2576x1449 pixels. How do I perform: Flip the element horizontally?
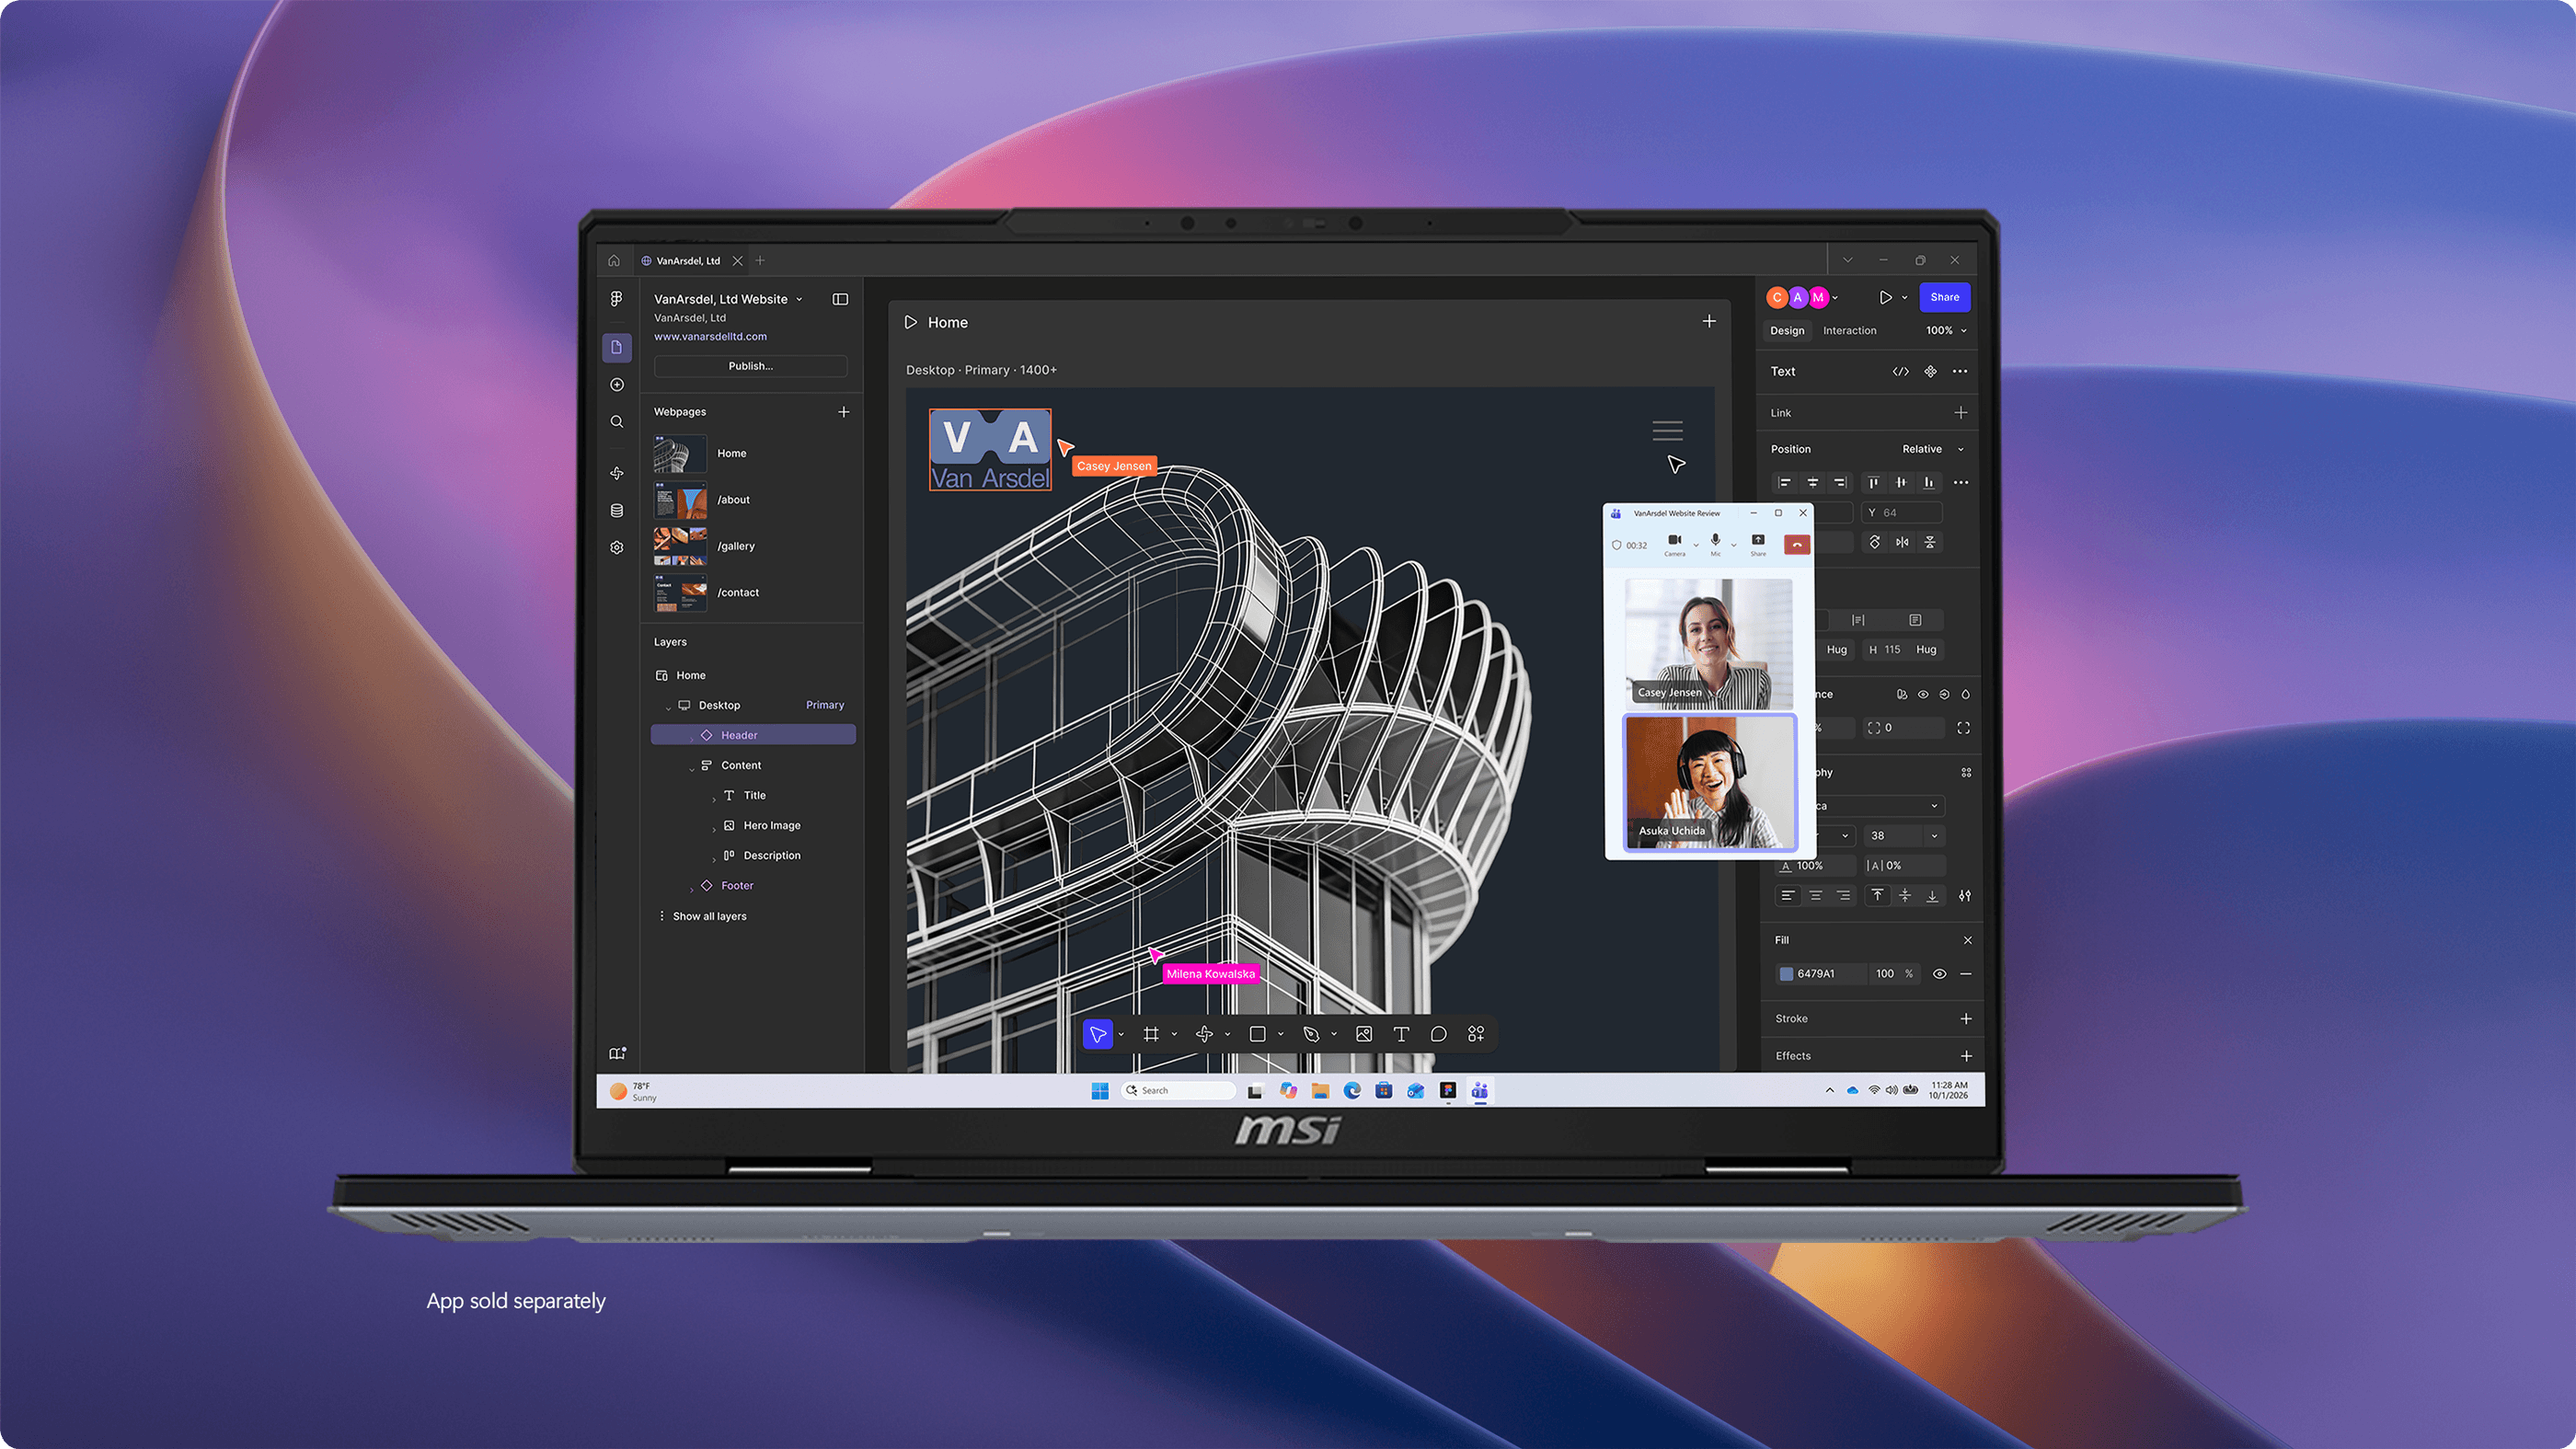1902,542
